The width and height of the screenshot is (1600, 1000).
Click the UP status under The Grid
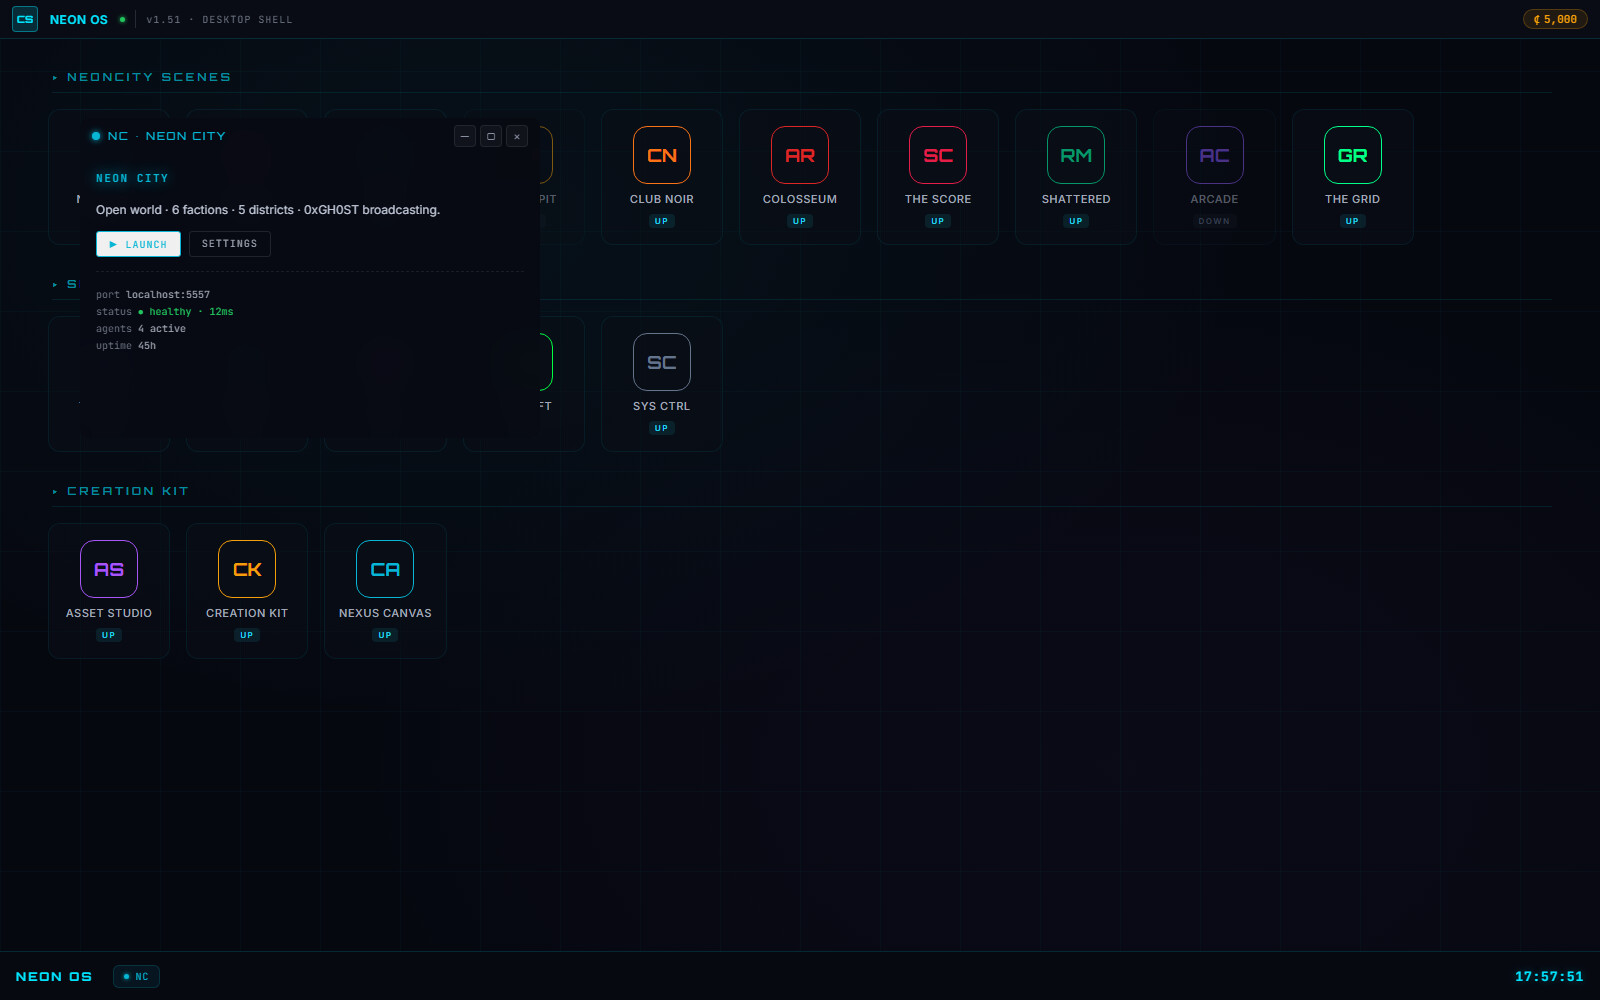(1352, 221)
